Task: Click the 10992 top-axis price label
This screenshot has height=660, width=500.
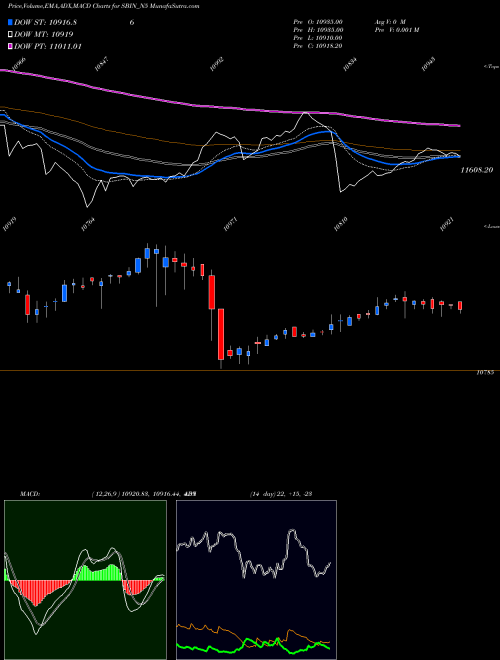Action: click(217, 64)
